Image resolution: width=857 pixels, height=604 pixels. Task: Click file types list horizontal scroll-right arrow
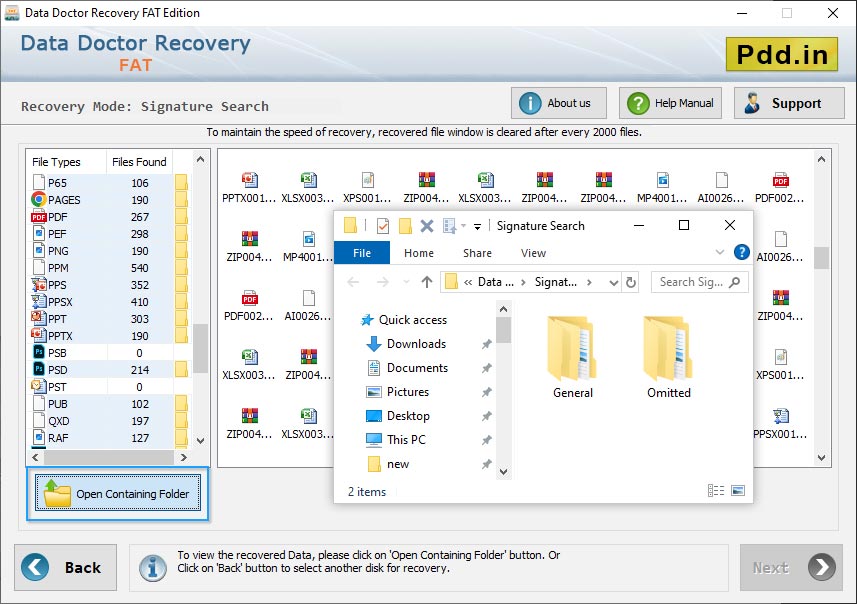coord(184,457)
